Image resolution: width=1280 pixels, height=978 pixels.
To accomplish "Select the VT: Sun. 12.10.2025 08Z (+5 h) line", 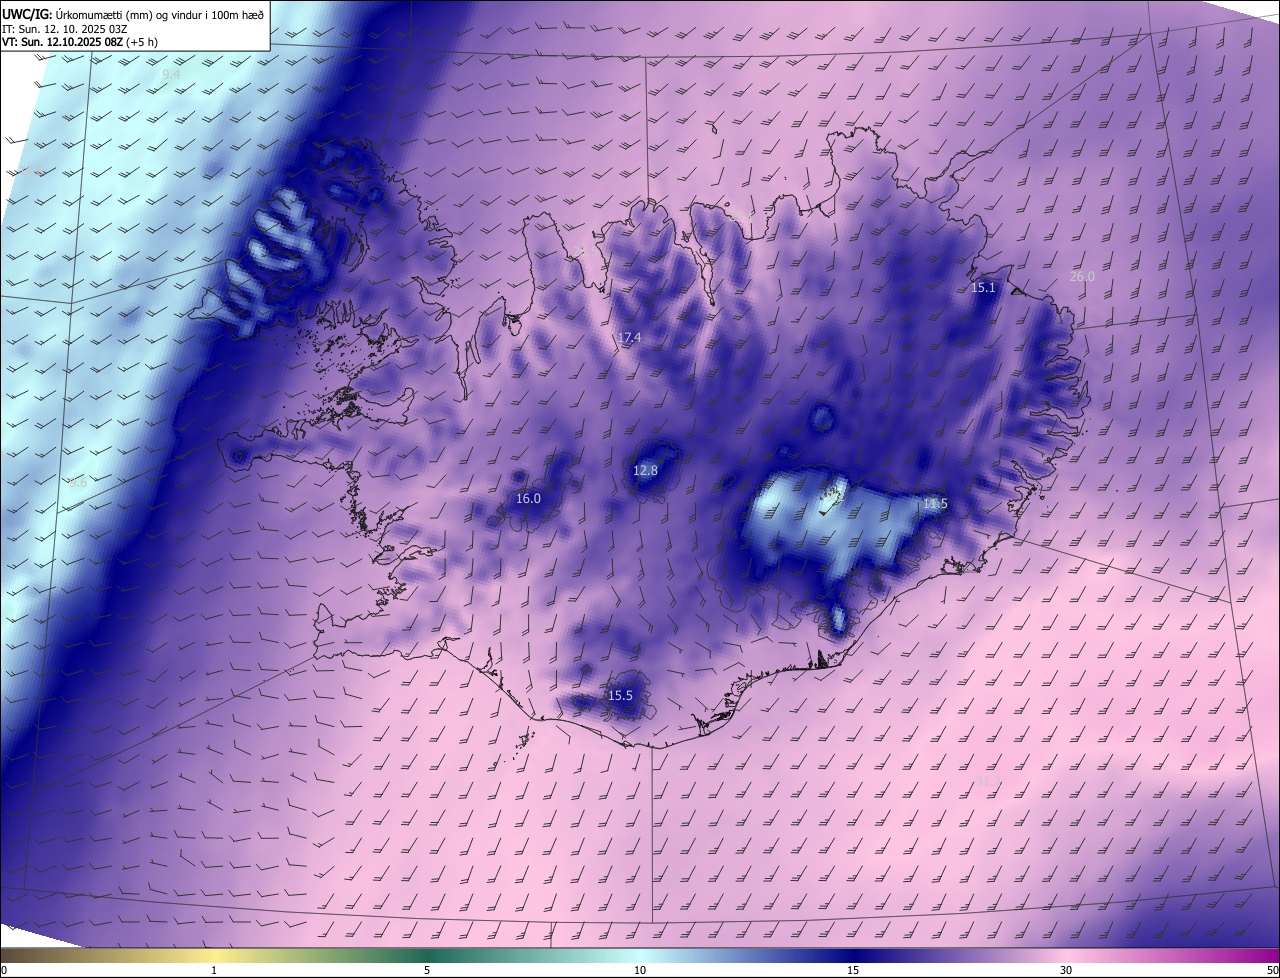I will coord(80,42).
